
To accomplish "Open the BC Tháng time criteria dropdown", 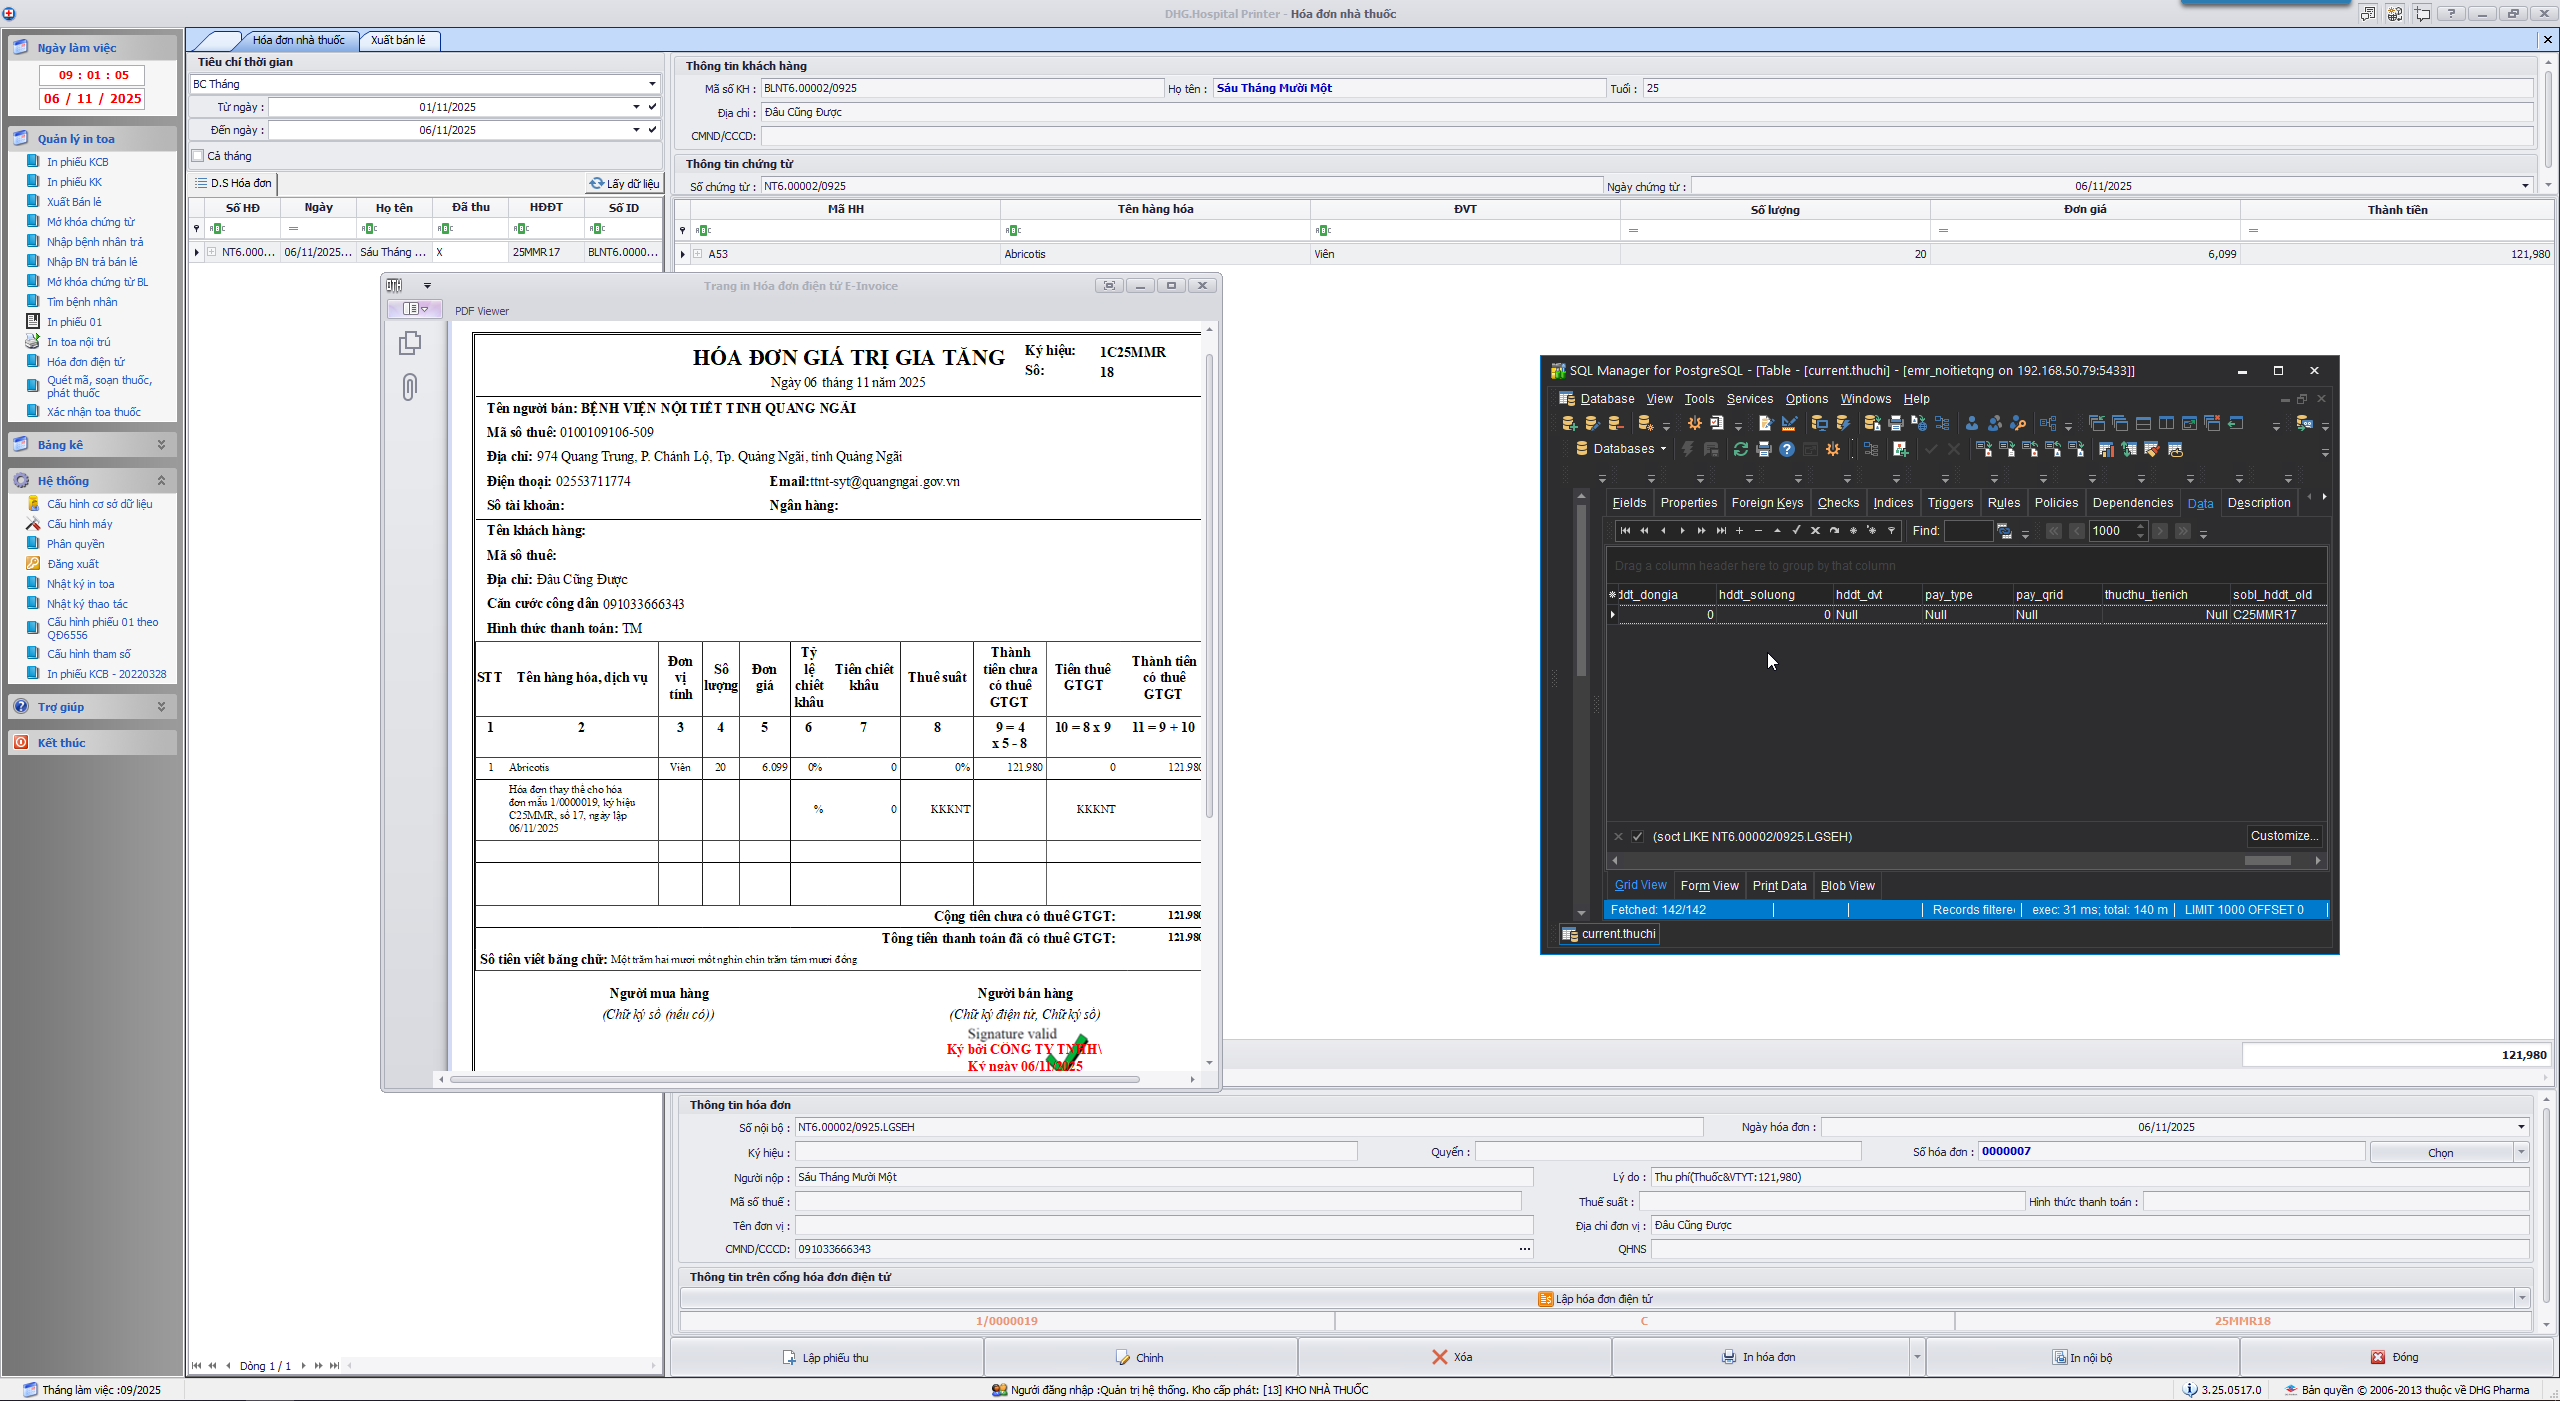I will tap(652, 84).
